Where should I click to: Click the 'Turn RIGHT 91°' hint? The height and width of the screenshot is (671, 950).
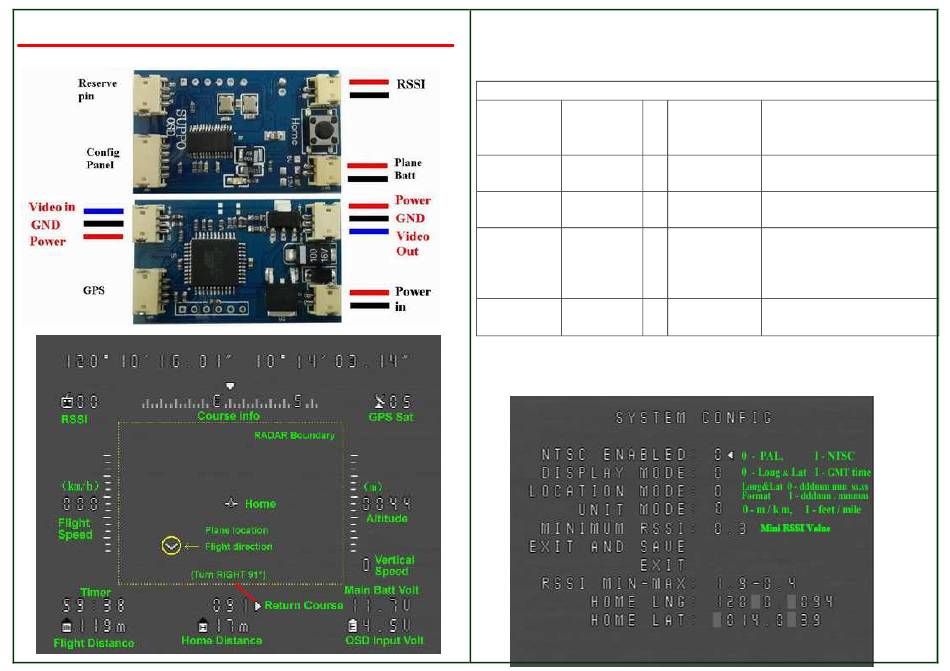228,574
